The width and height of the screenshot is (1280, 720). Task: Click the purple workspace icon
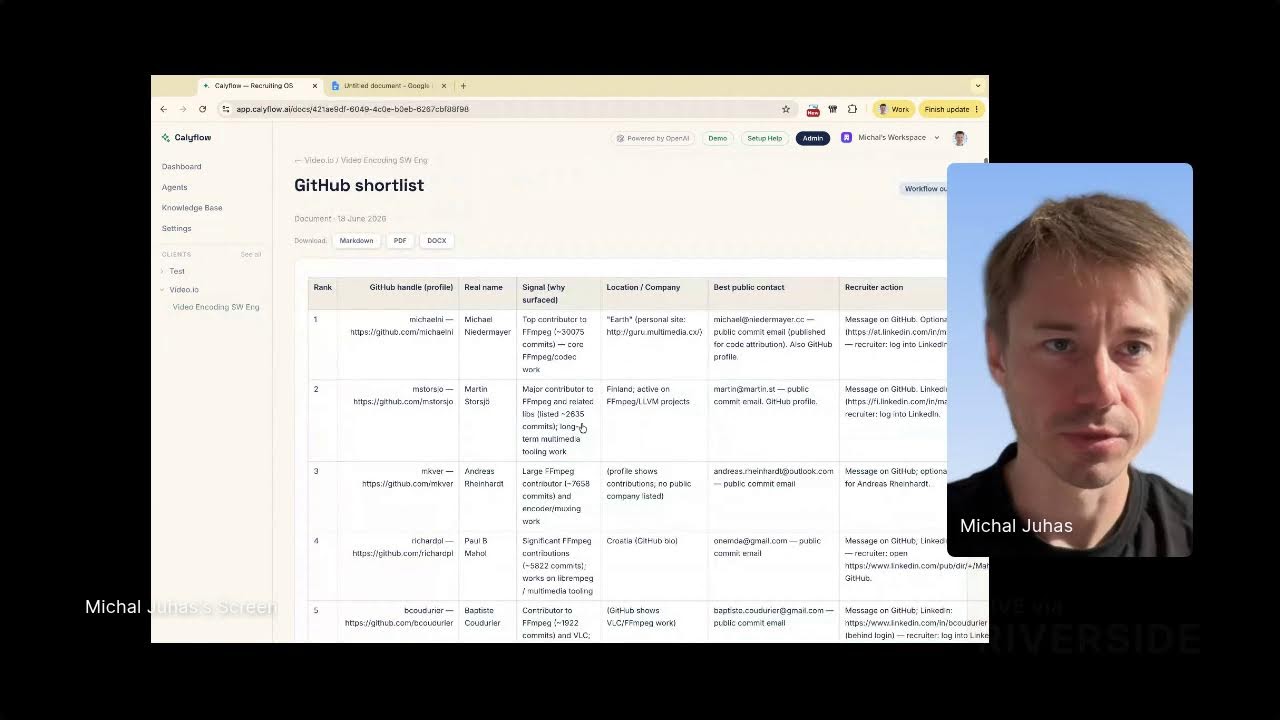coord(846,138)
